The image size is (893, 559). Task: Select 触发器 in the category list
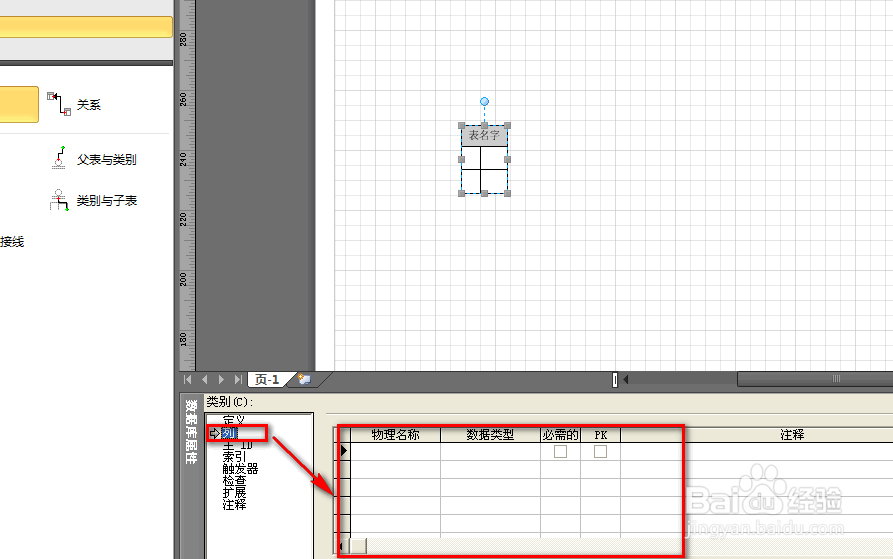tap(240, 468)
